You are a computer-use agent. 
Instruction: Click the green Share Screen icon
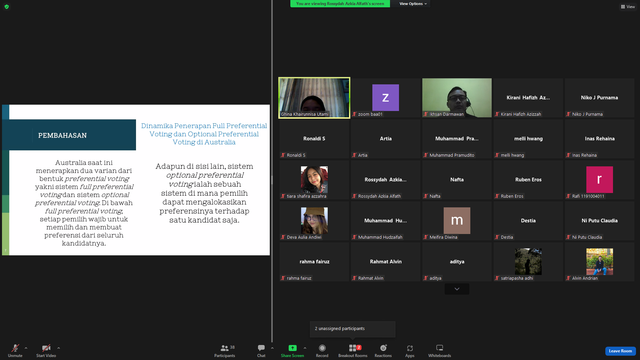tap(292, 348)
